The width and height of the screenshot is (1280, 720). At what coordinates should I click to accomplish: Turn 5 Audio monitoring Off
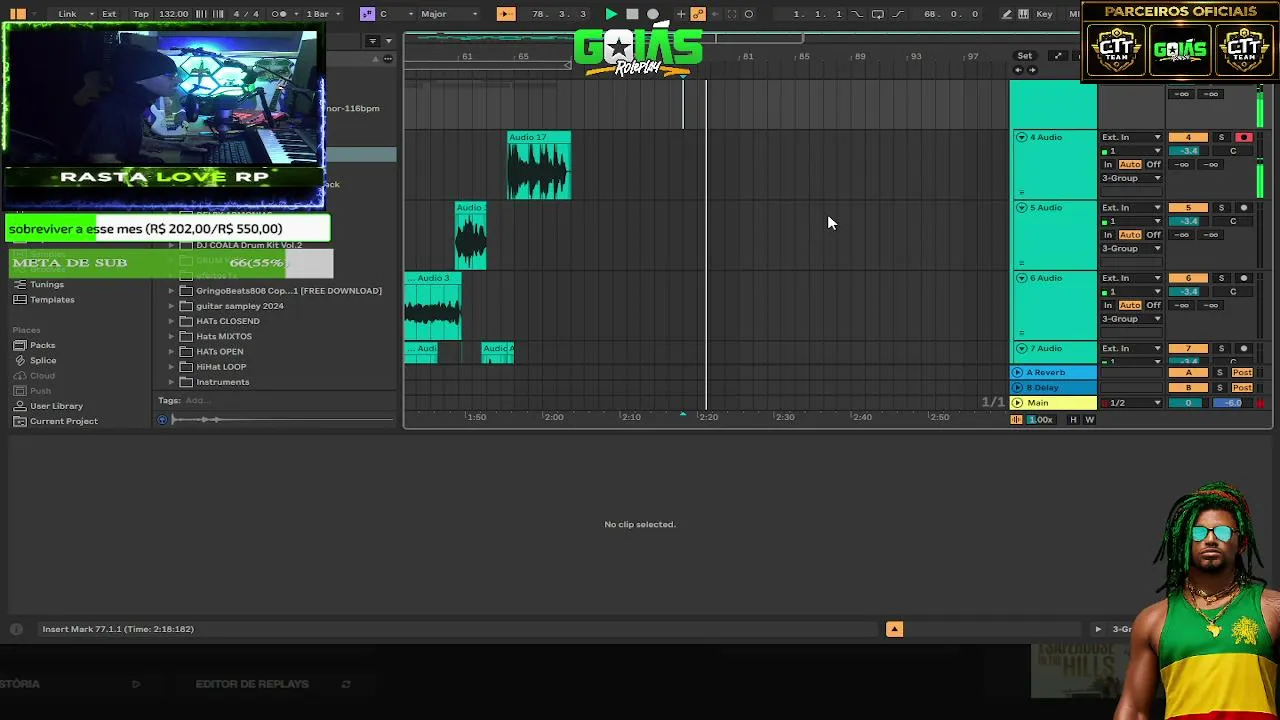pos(1154,235)
